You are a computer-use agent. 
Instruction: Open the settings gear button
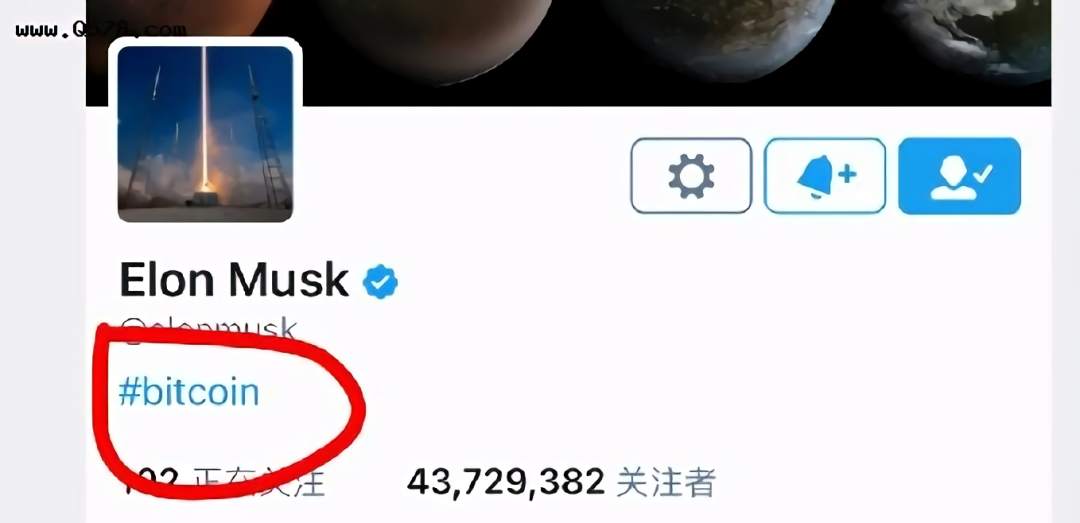coord(691,176)
